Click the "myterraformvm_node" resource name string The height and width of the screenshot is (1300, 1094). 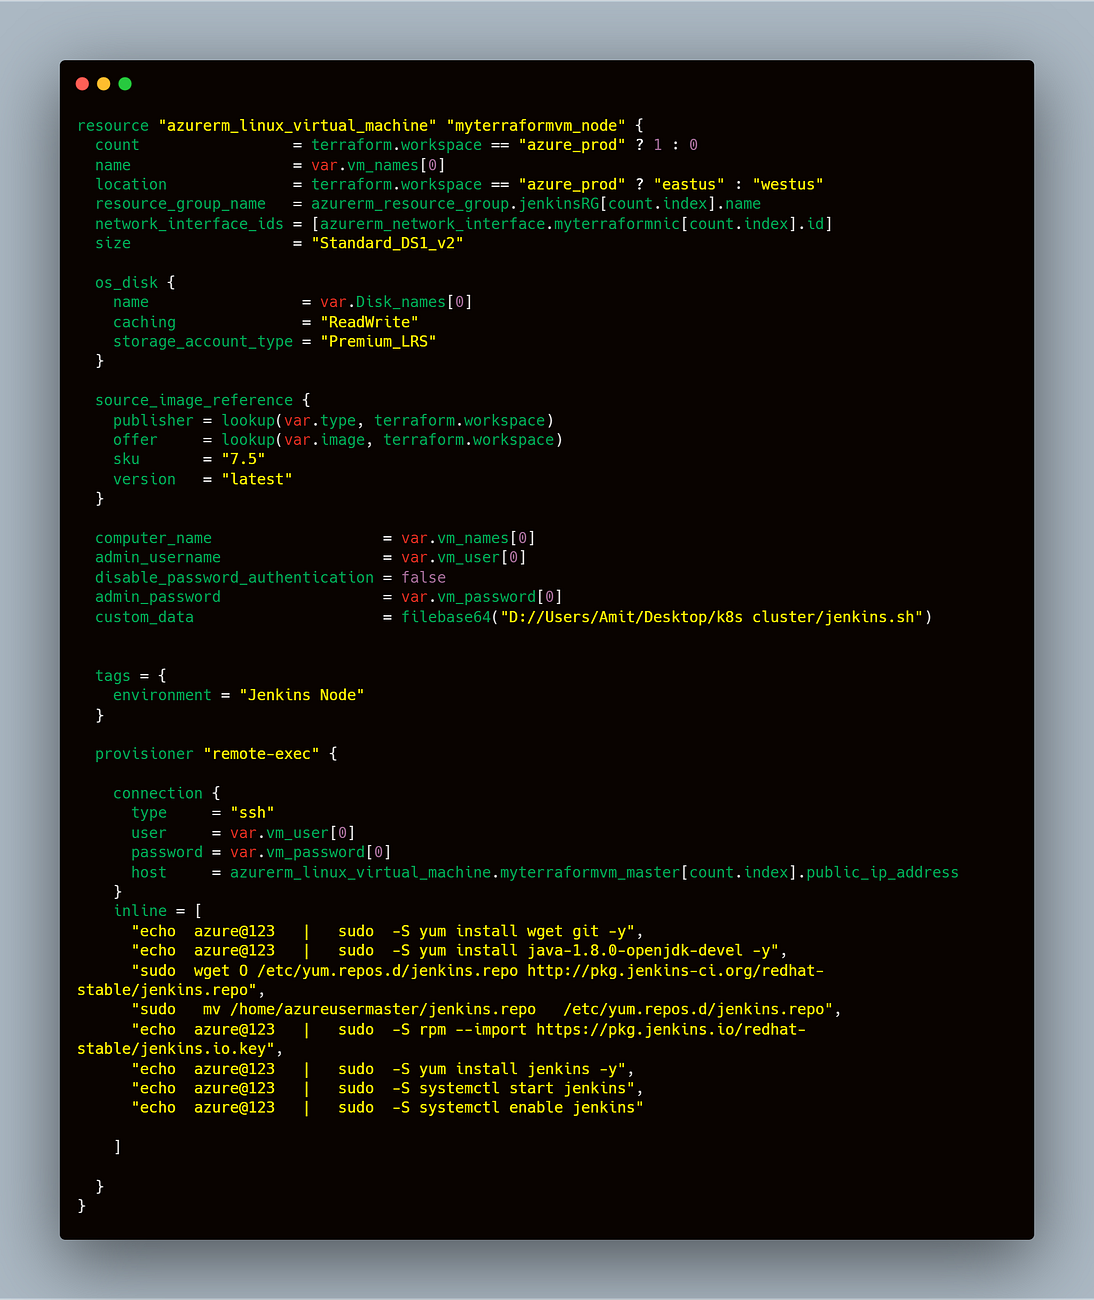point(536,126)
